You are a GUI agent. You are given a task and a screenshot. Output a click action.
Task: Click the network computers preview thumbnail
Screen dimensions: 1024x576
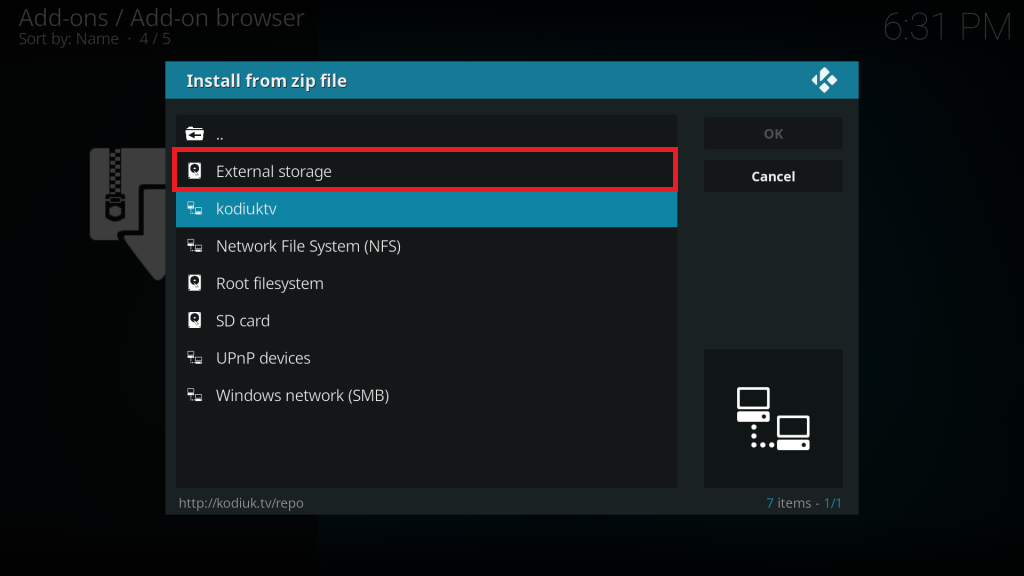[773, 419]
